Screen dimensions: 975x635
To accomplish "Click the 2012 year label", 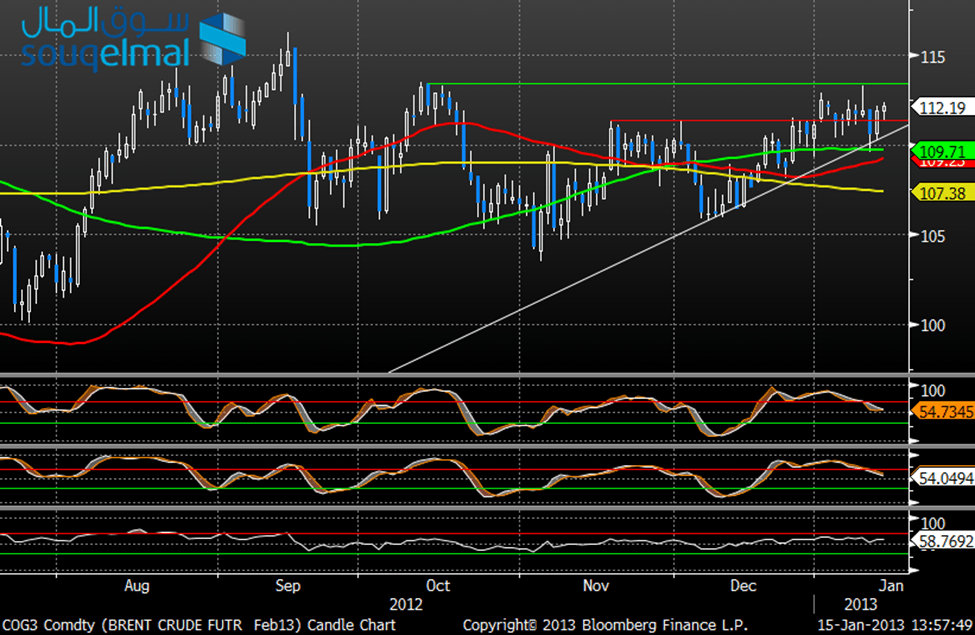I will pos(405,604).
